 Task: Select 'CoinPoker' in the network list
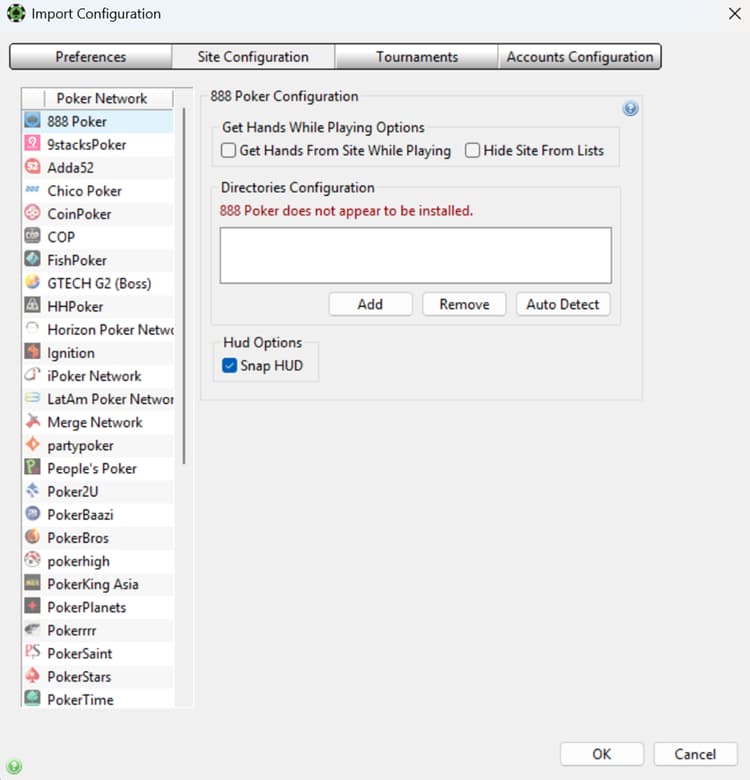[98, 214]
